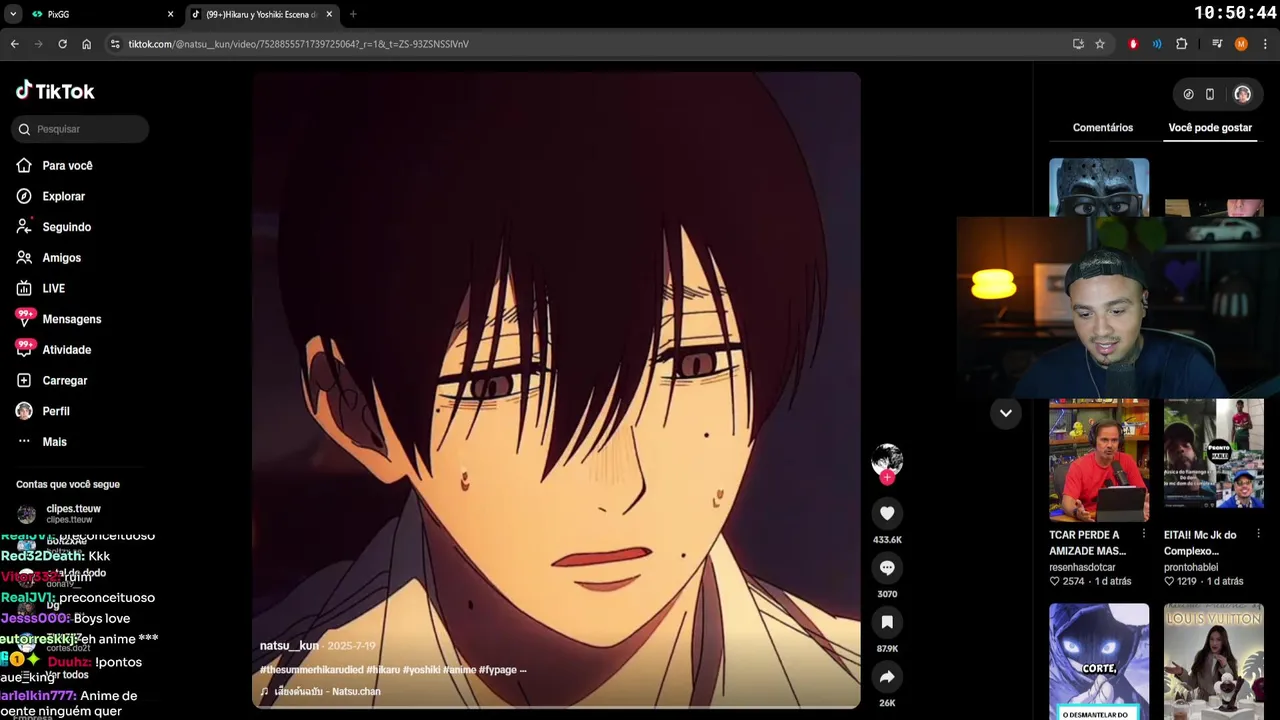Click the down chevron for next video
The width and height of the screenshot is (1280, 720).
pyautogui.click(x=1005, y=413)
